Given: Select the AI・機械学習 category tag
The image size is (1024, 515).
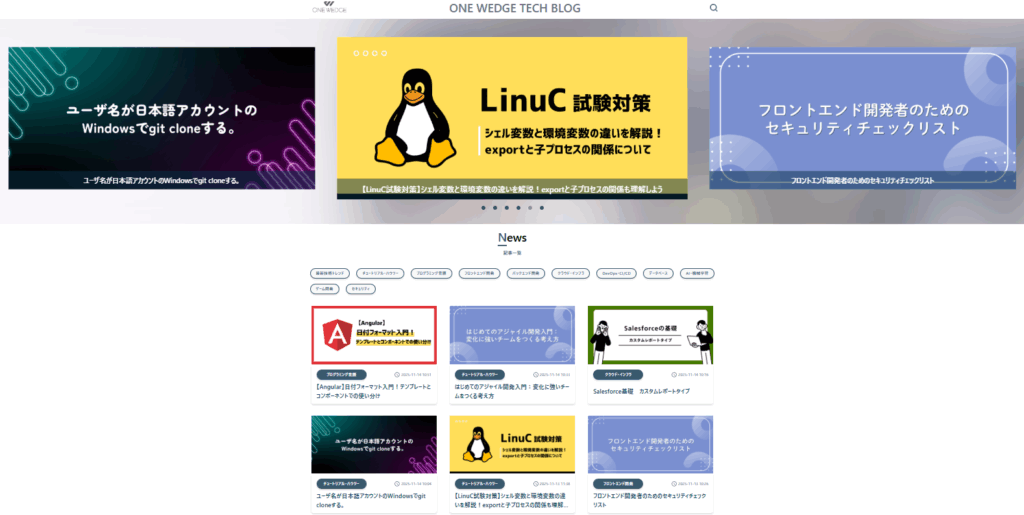Looking at the screenshot, I should [697, 273].
